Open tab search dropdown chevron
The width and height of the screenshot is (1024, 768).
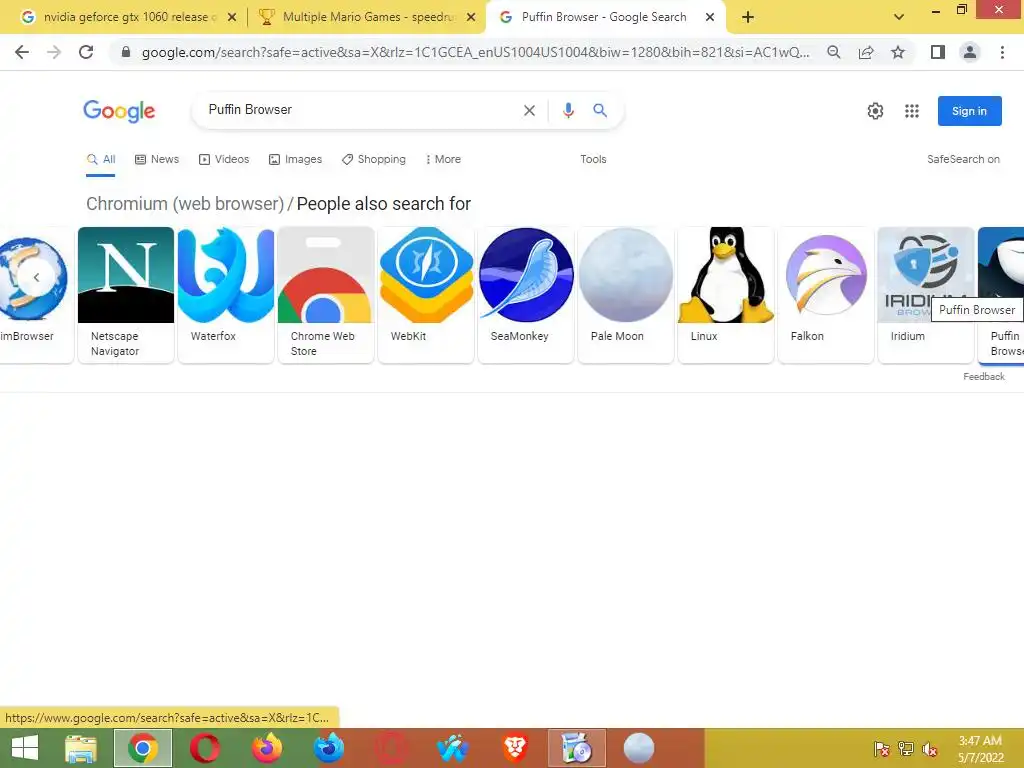pos(899,17)
